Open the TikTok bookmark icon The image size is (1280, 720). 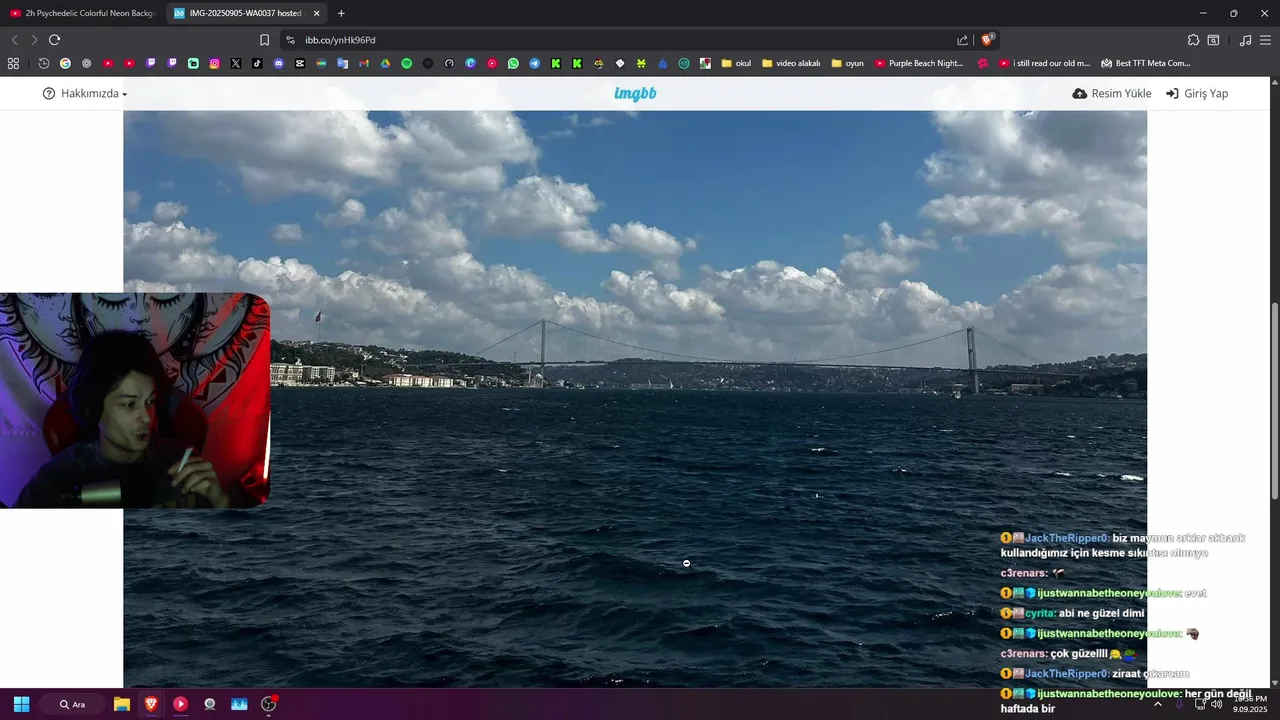coord(257,63)
